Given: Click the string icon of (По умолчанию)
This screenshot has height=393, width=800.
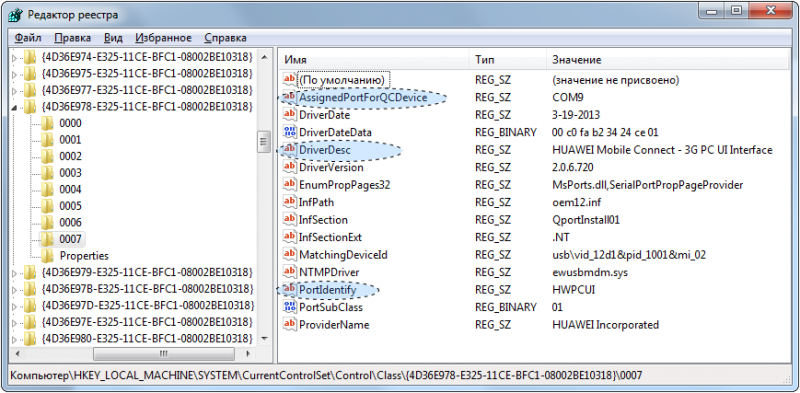Looking at the screenshot, I should (x=290, y=80).
